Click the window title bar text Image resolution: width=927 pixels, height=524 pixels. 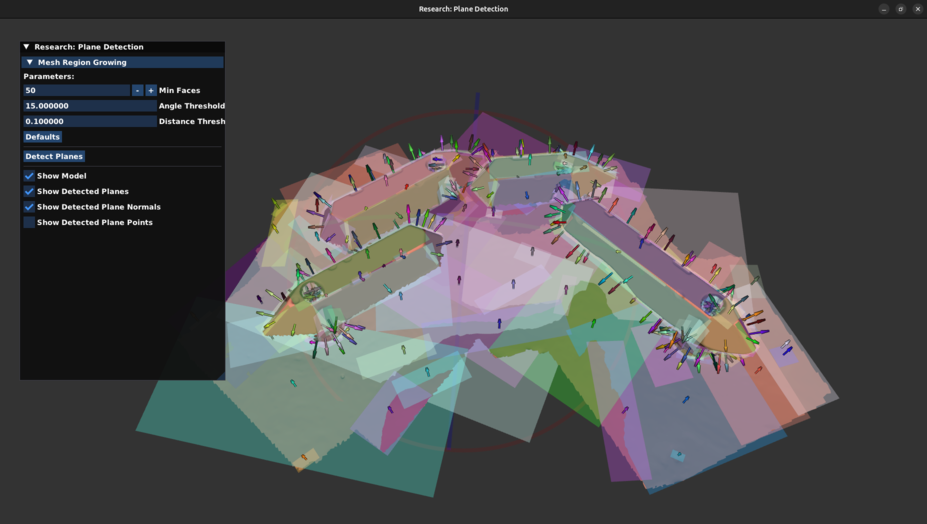[x=463, y=9]
